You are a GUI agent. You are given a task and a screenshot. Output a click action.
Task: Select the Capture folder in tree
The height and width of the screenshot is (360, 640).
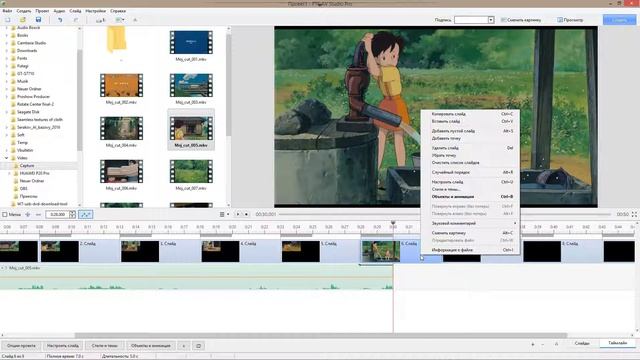pos(27,166)
